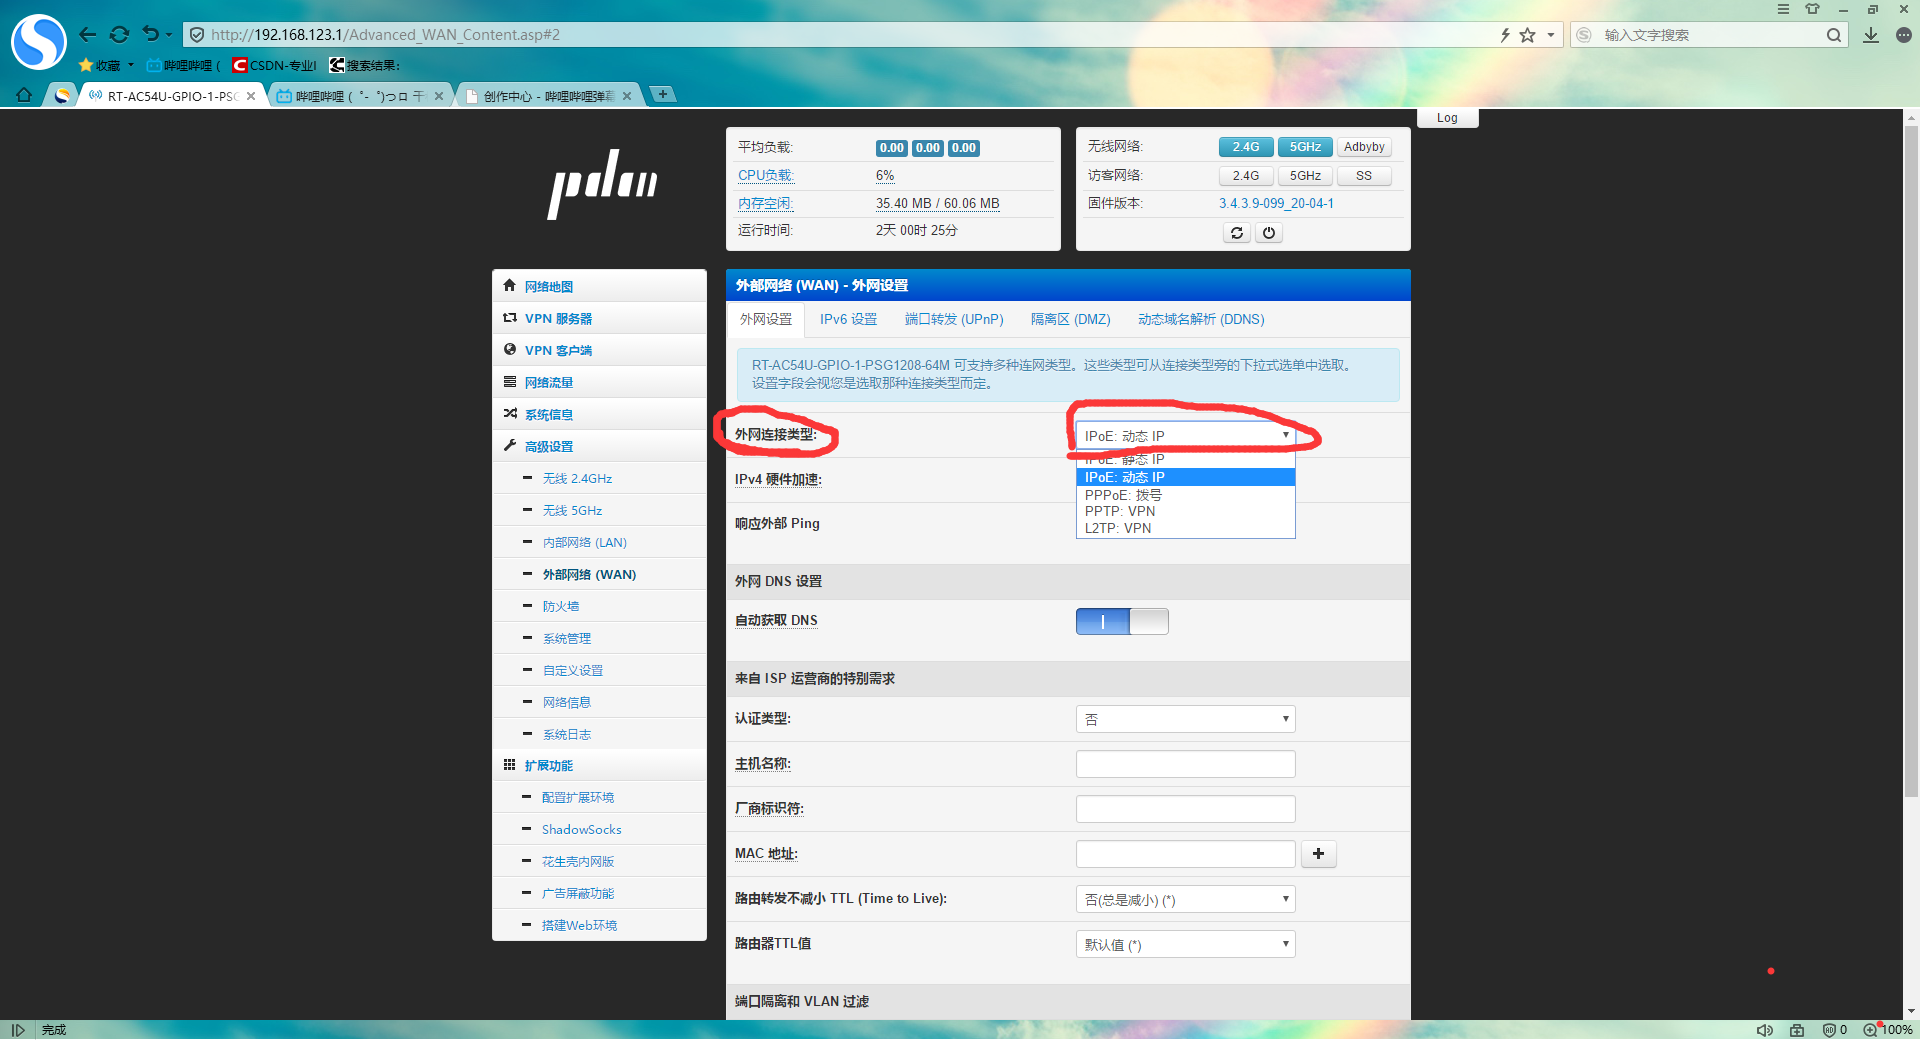
Task: Open Network Traffic sidebar item
Action: [599, 382]
